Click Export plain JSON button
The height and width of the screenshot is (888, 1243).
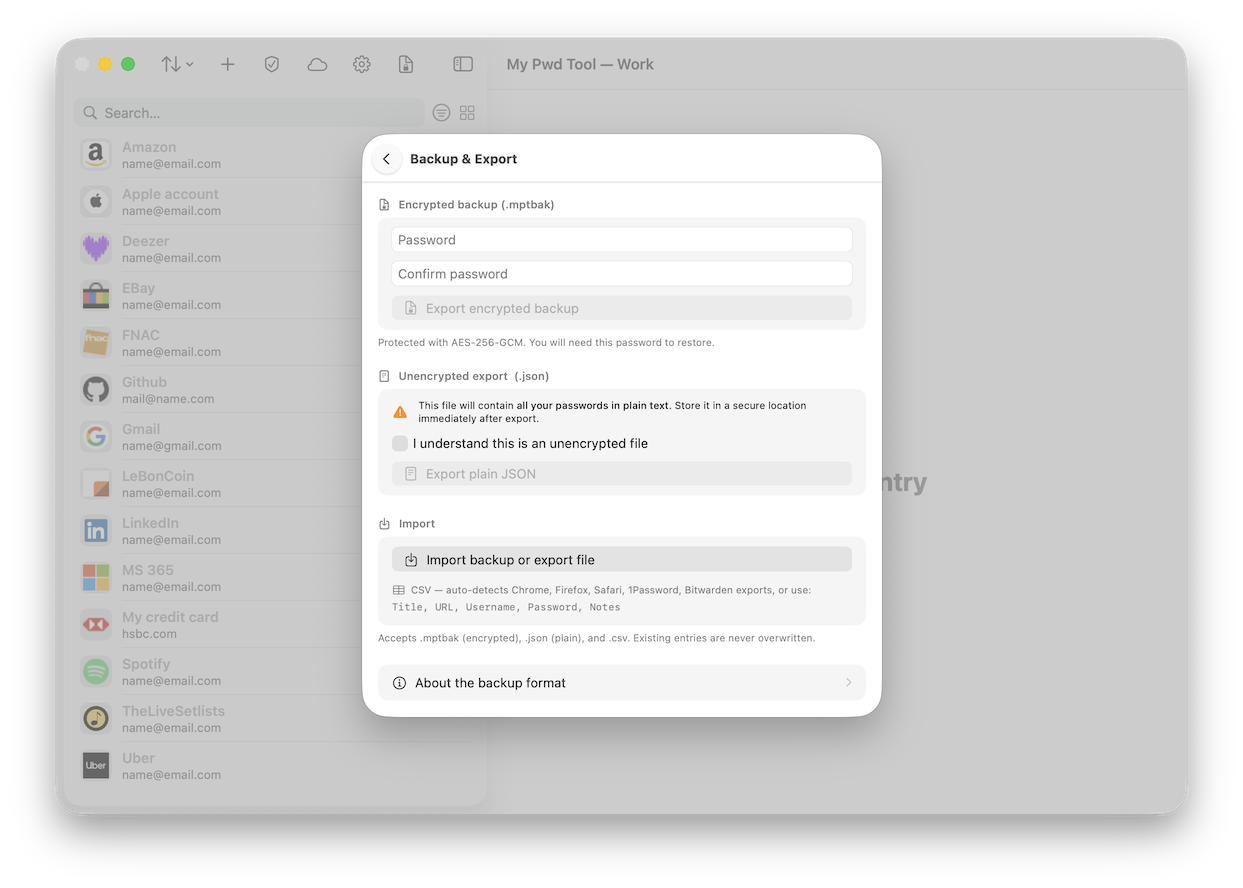tap(622, 474)
